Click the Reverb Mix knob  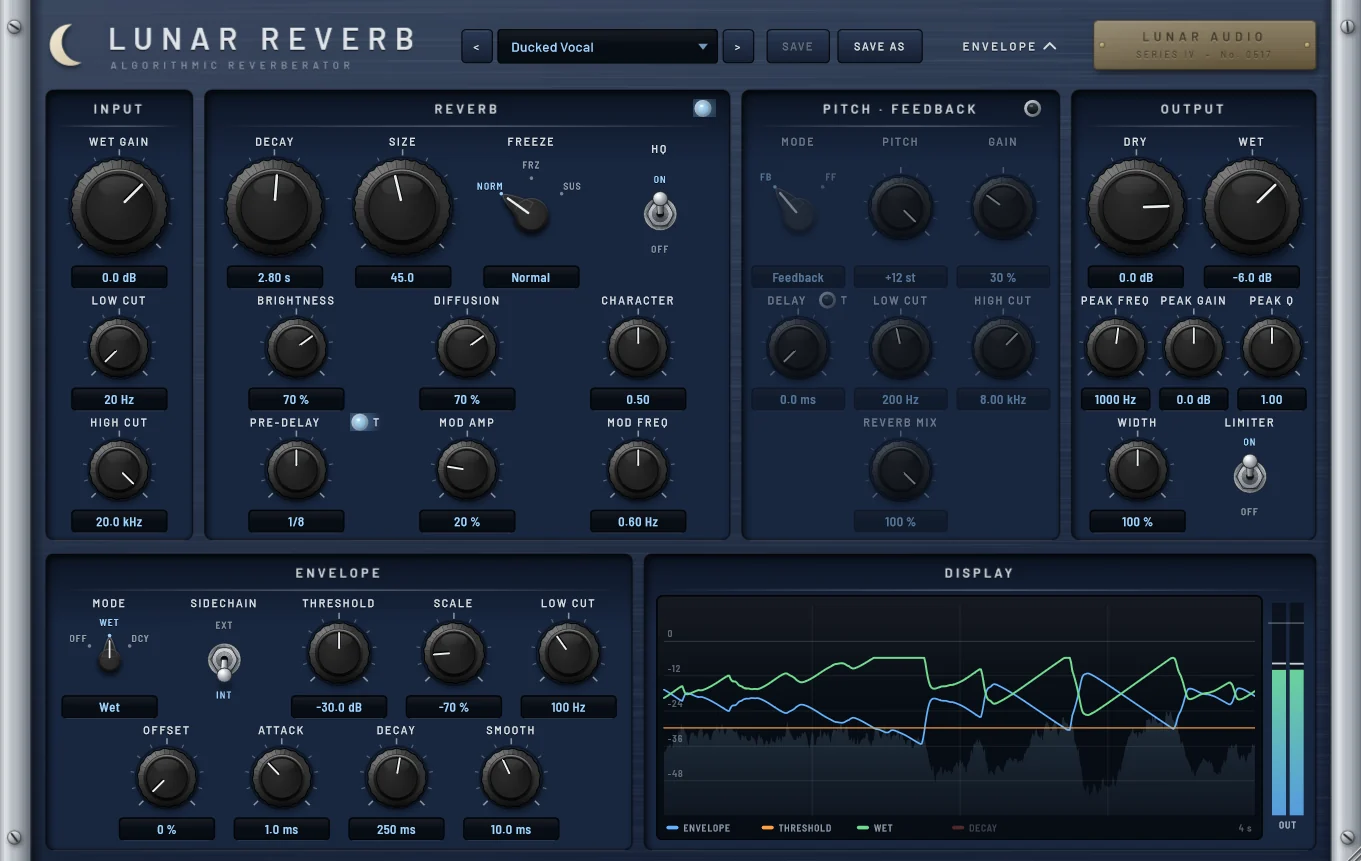(900, 471)
